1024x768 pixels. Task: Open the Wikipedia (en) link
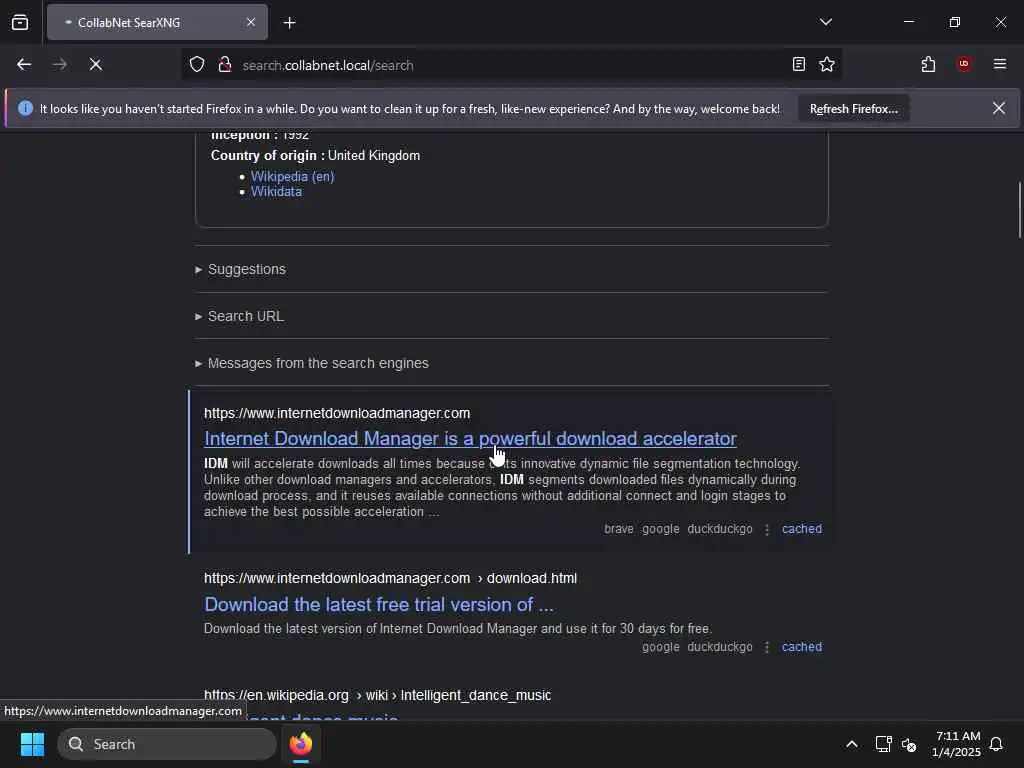pos(293,176)
